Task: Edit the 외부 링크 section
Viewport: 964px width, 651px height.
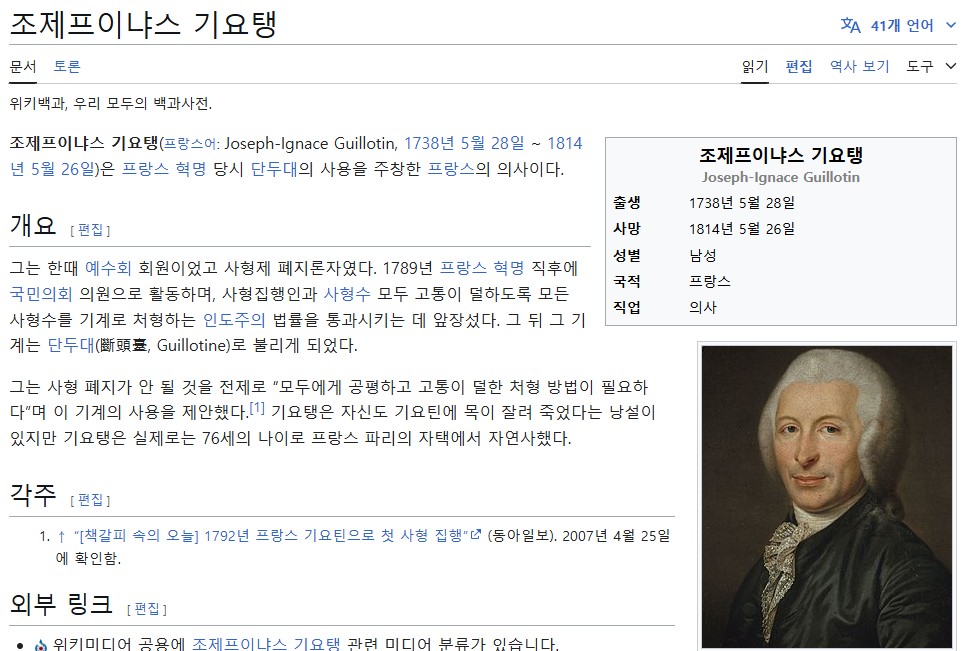Action: point(147,608)
